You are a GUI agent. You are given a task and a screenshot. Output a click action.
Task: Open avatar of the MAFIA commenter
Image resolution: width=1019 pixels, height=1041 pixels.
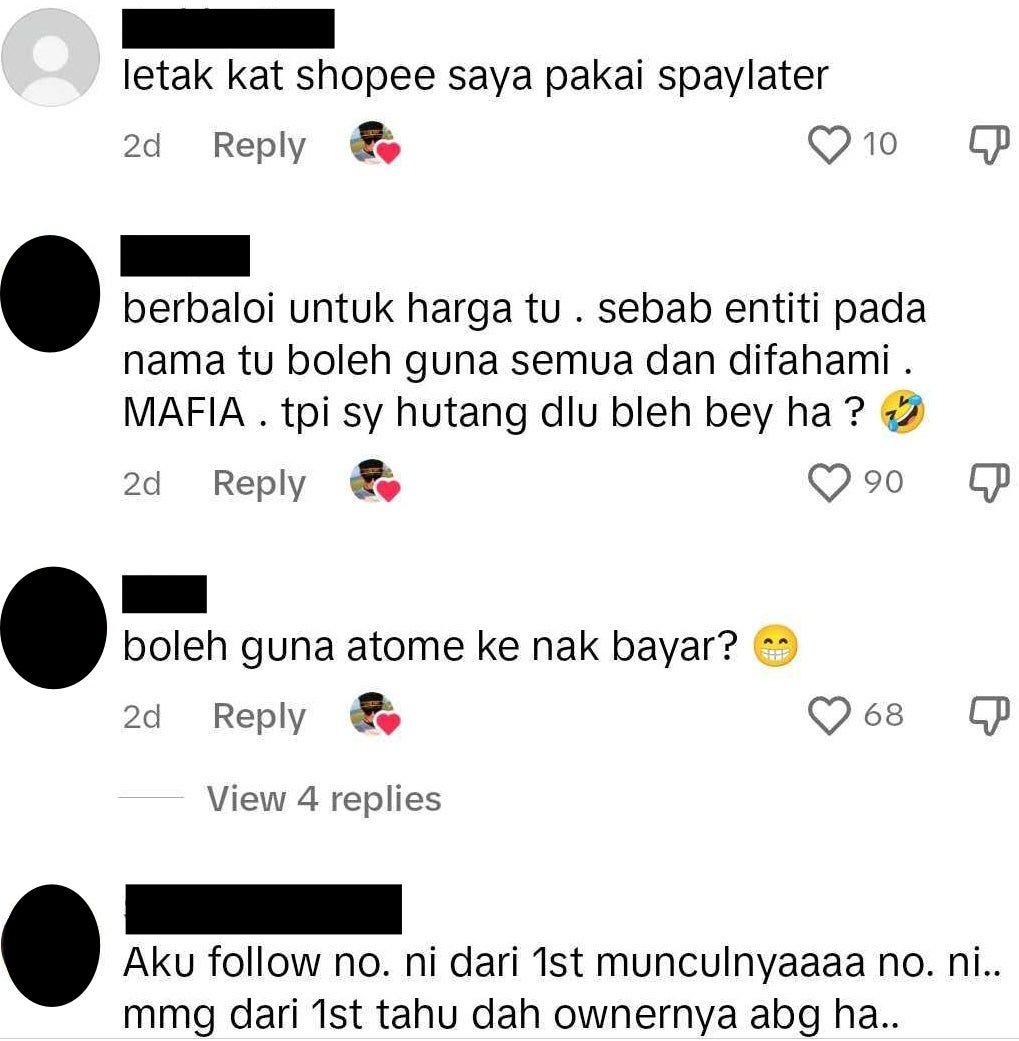point(50,293)
